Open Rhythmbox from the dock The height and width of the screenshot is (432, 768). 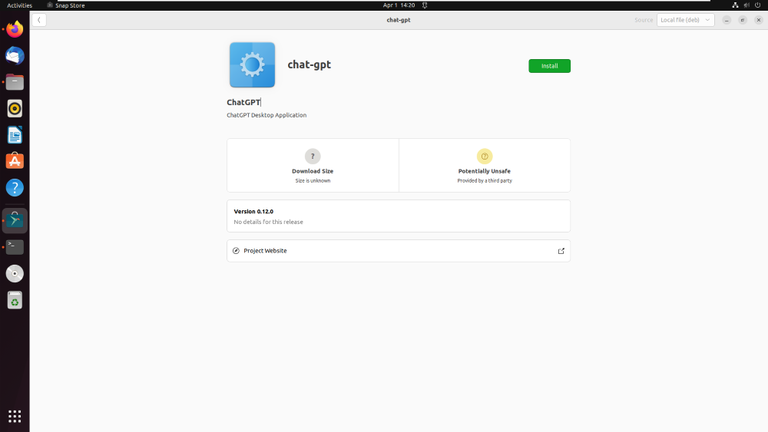pyautogui.click(x=15, y=109)
